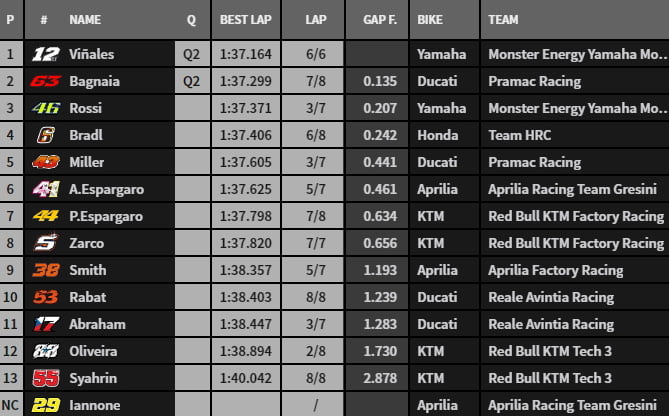The height and width of the screenshot is (416, 669).
Task: Click Iannone's yellow 29 number icon
Action: [45, 405]
